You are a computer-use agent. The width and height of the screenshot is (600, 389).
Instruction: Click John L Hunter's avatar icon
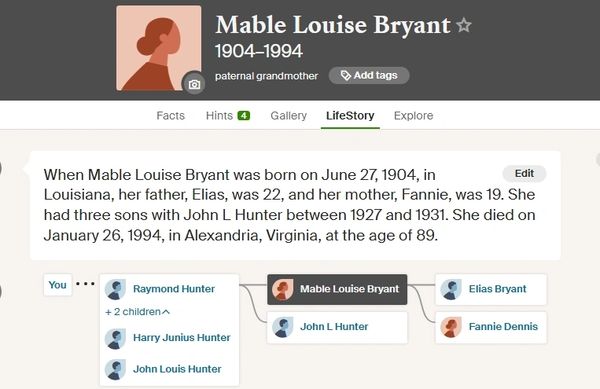[282, 327]
